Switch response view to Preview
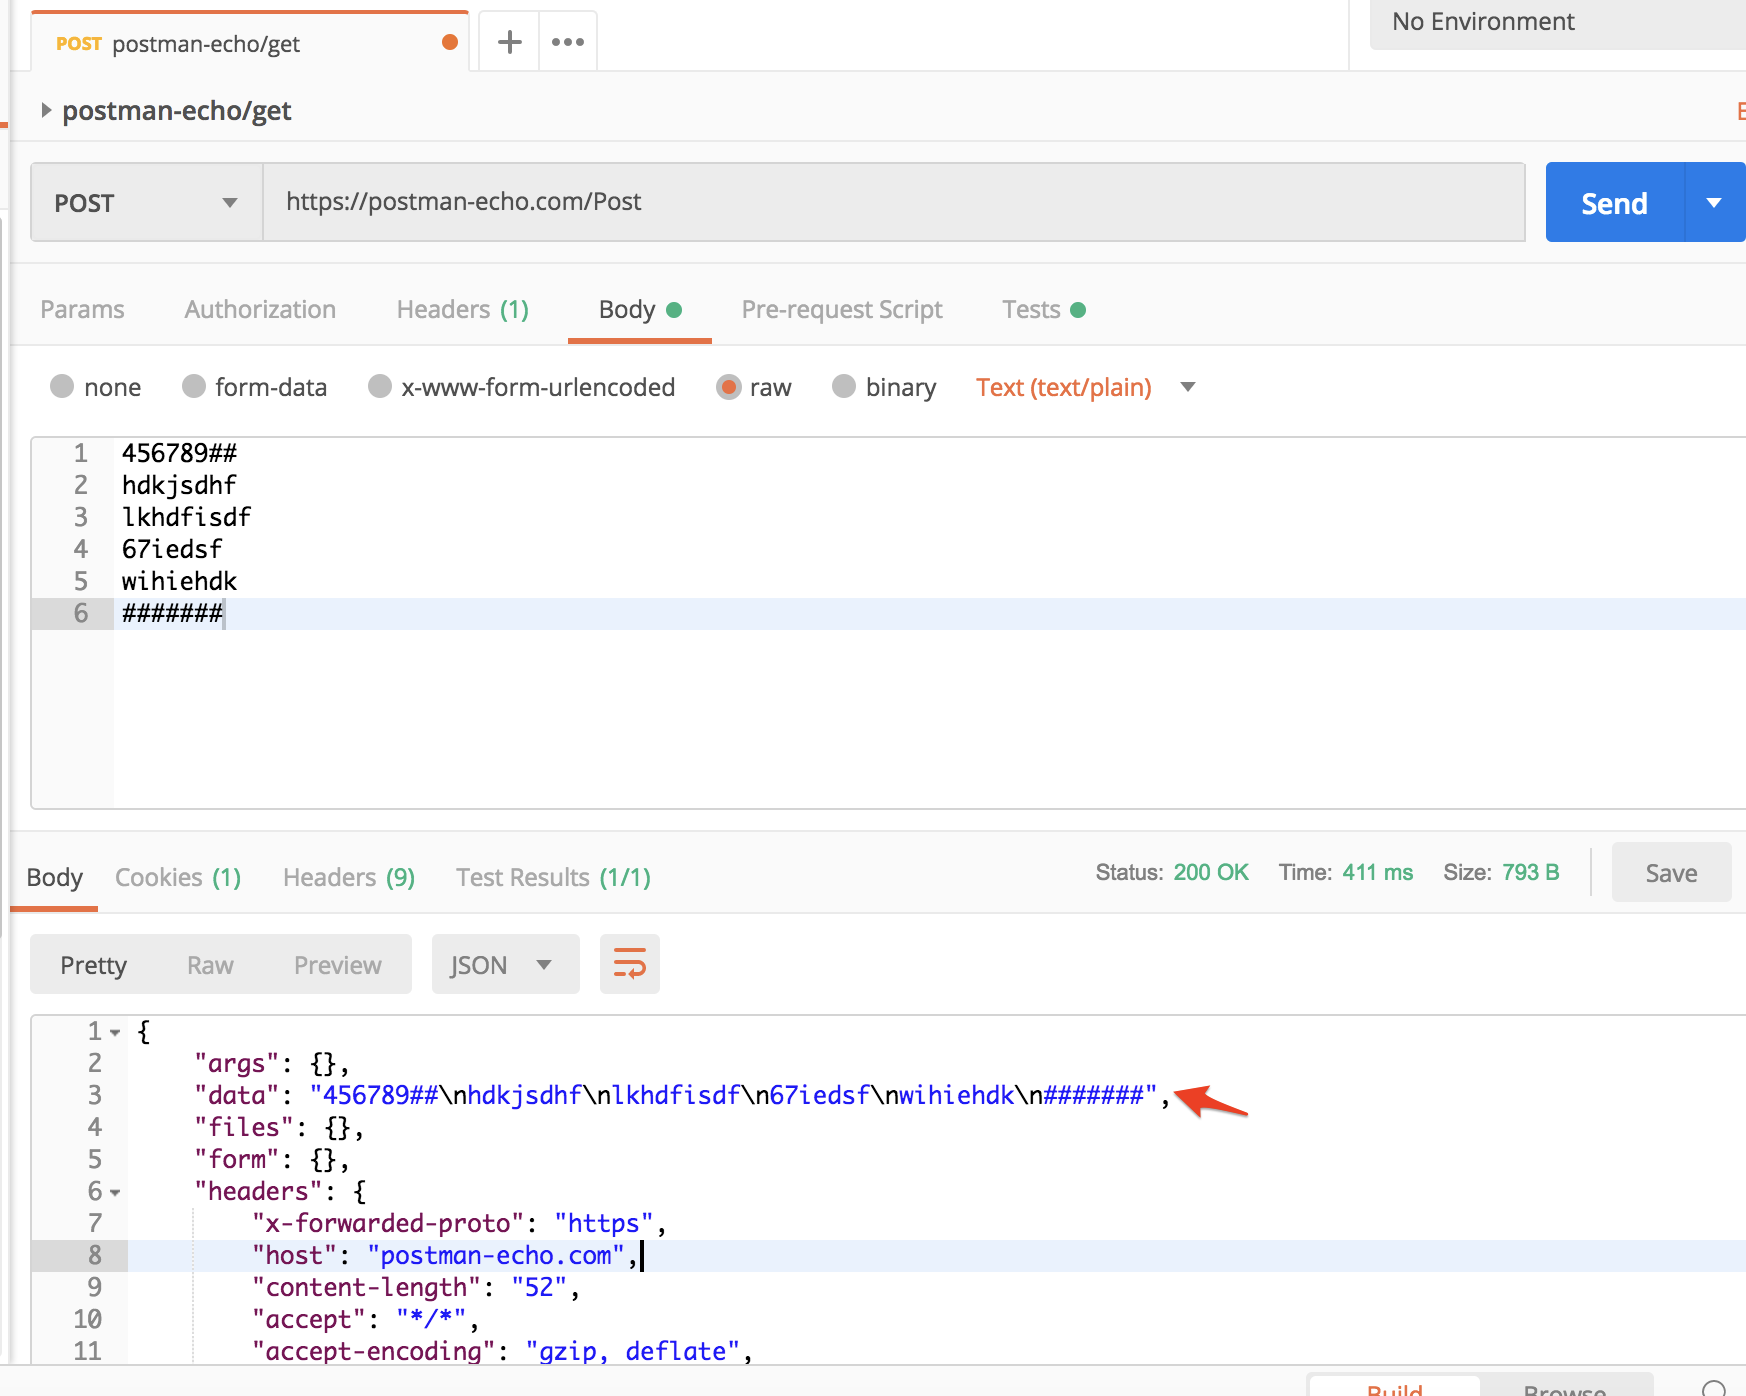The image size is (1746, 1396). click(338, 965)
